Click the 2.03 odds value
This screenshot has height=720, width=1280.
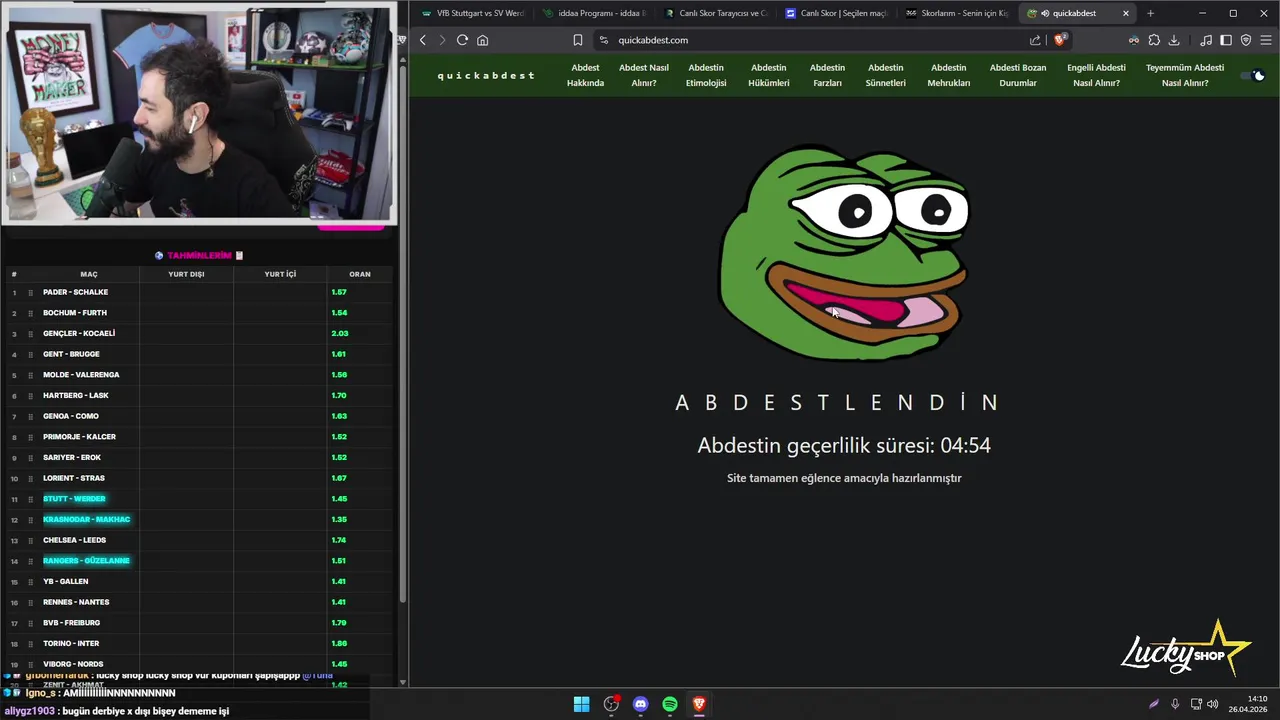pos(339,333)
